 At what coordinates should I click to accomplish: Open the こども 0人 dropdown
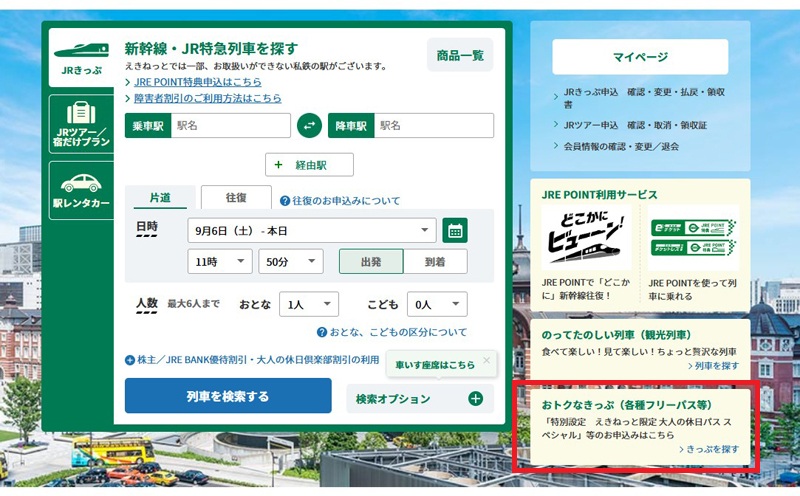tap(437, 304)
